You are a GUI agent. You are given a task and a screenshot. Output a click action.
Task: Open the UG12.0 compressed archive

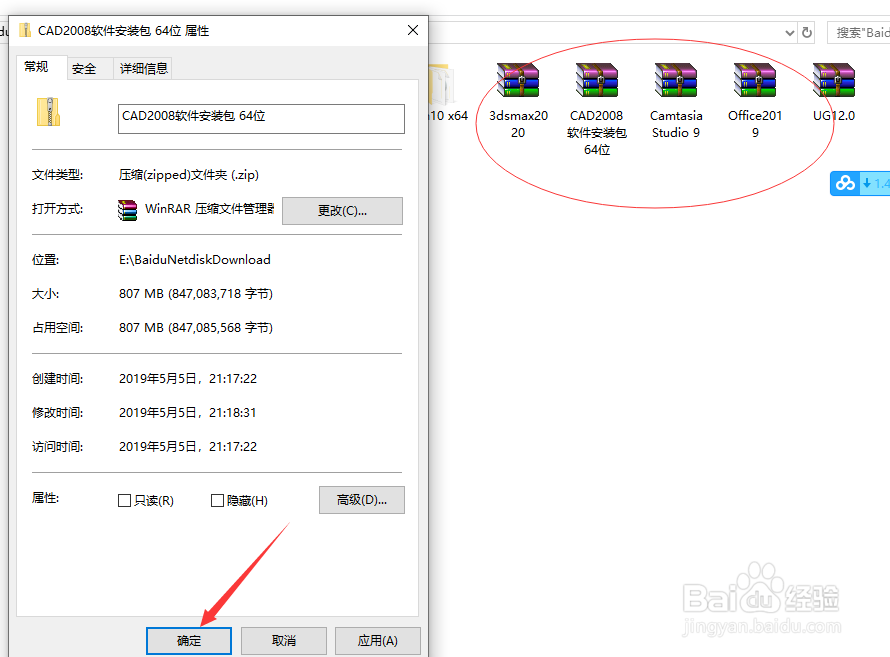coord(832,79)
